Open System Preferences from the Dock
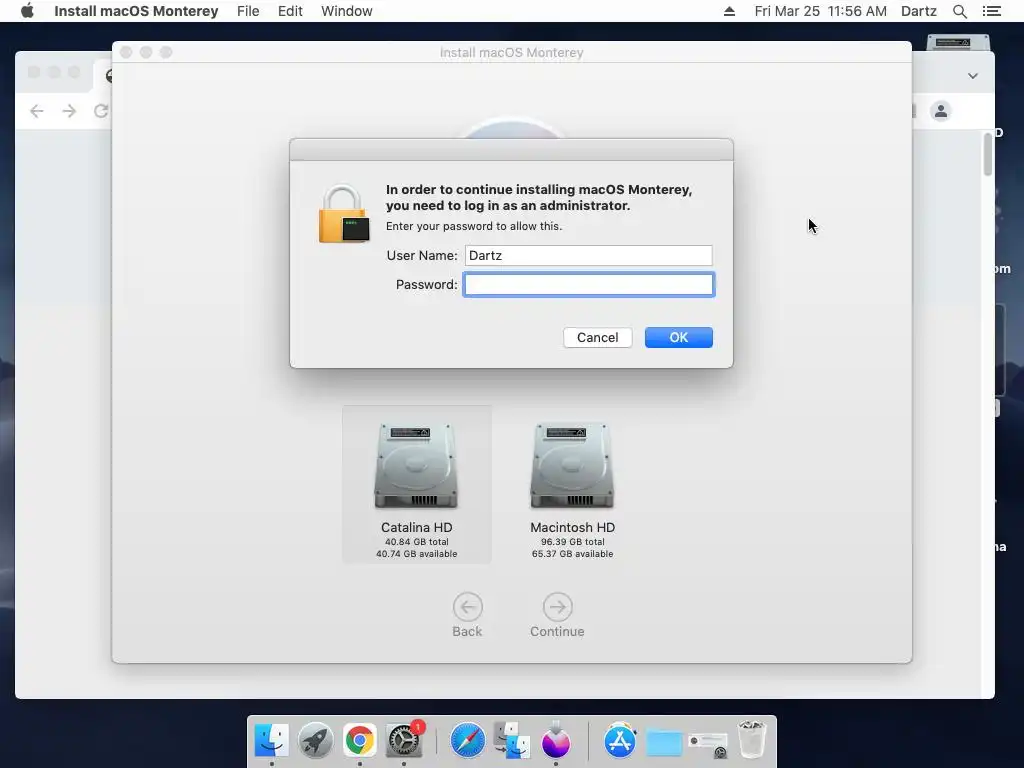This screenshot has width=1024, height=768. point(404,741)
